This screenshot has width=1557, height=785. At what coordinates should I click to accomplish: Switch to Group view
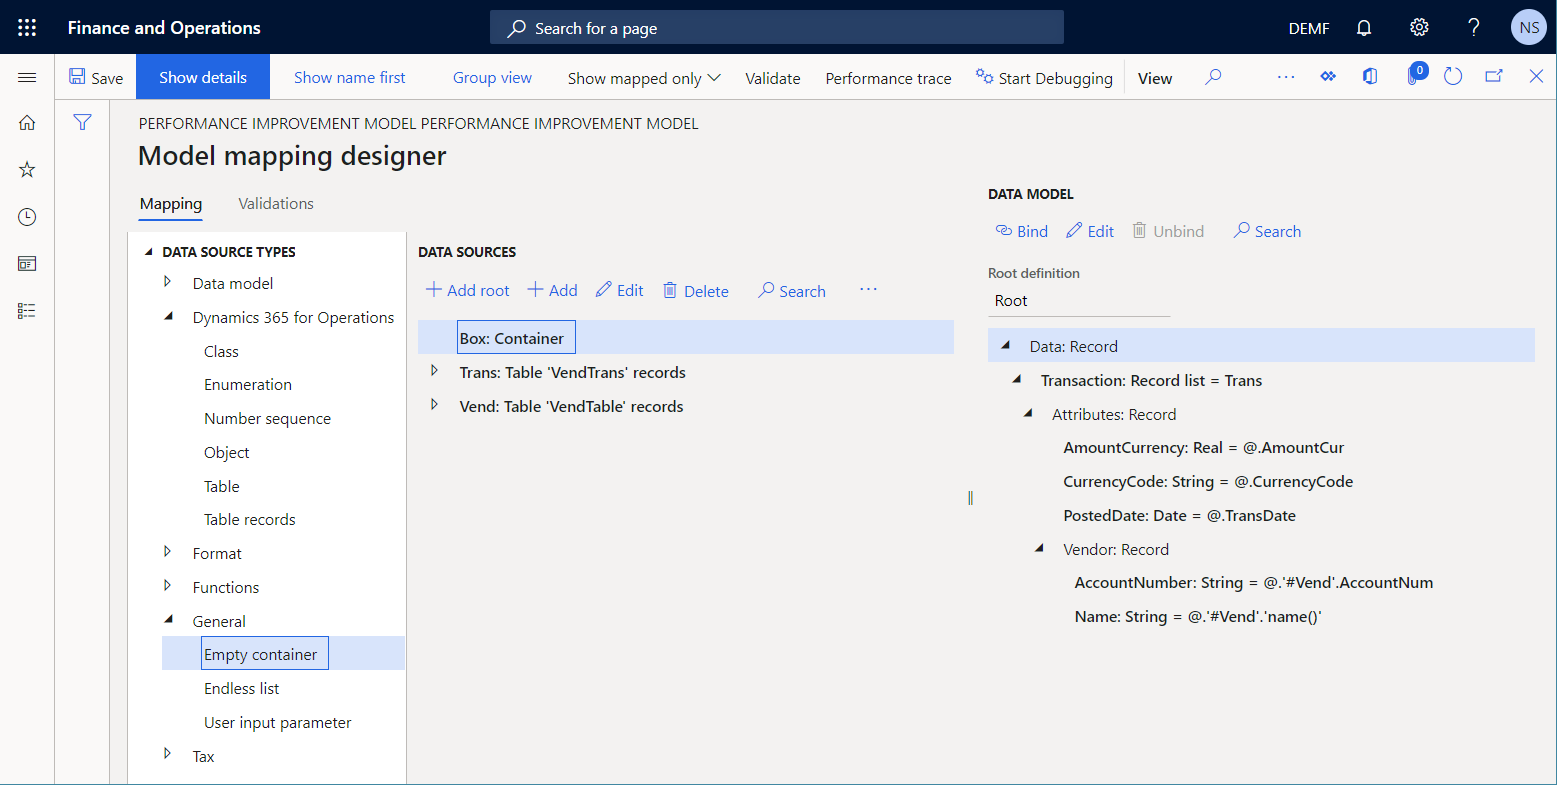(492, 77)
